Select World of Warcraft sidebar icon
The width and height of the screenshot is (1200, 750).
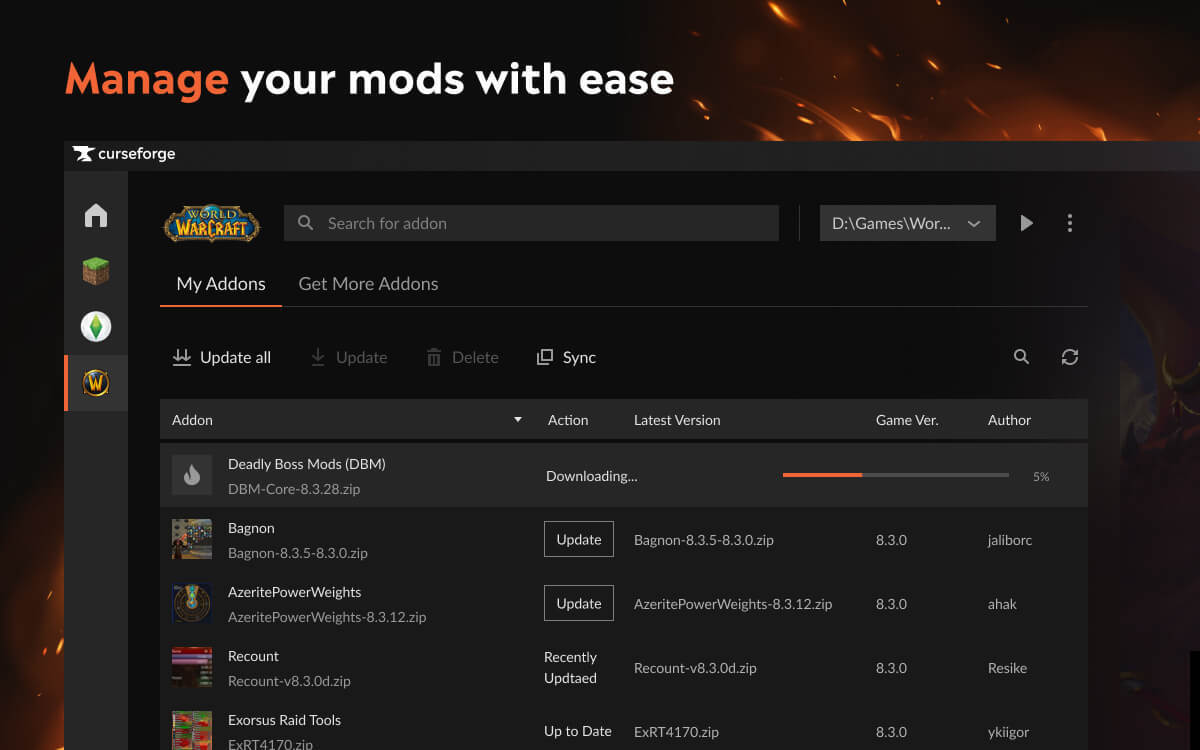click(96, 383)
